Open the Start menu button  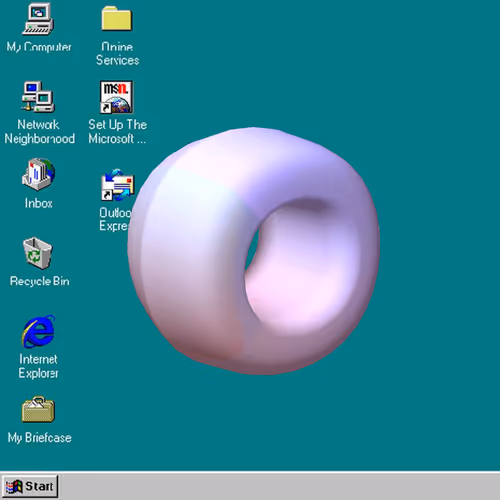[x=30, y=487]
